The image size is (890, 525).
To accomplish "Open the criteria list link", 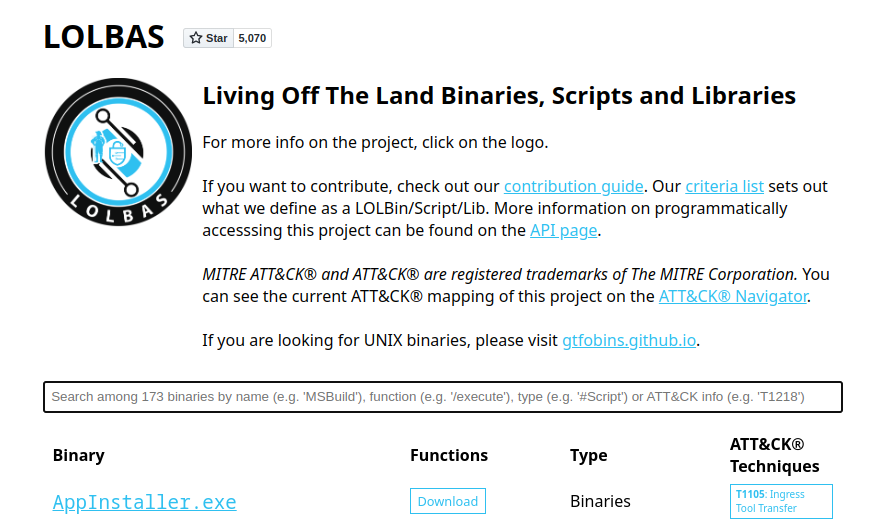I will pyautogui.click(x=724, y=186).
